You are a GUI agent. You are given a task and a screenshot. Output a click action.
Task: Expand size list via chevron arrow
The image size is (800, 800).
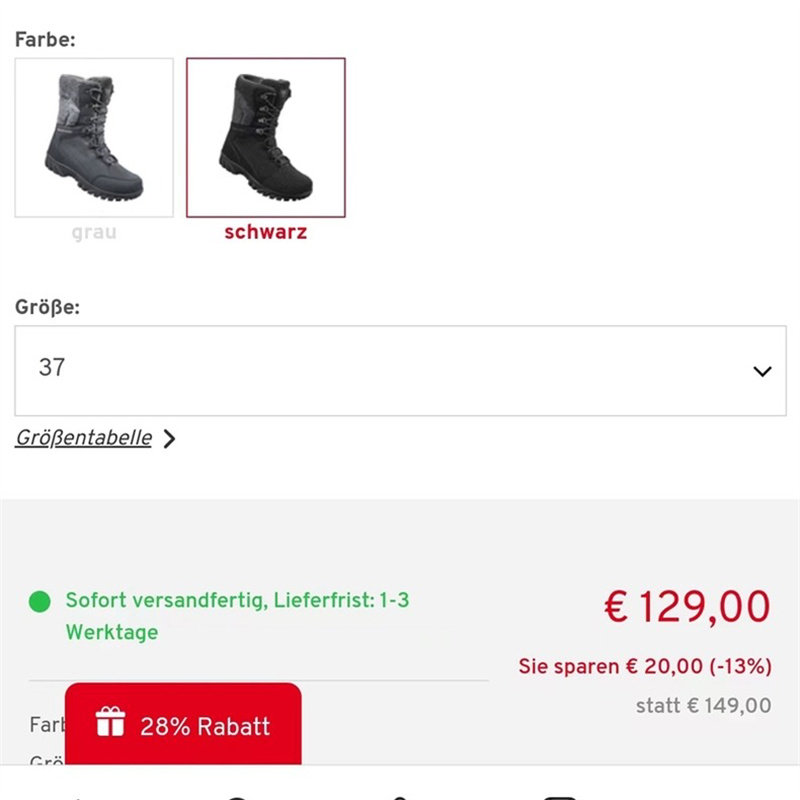(x=762, y=371)
